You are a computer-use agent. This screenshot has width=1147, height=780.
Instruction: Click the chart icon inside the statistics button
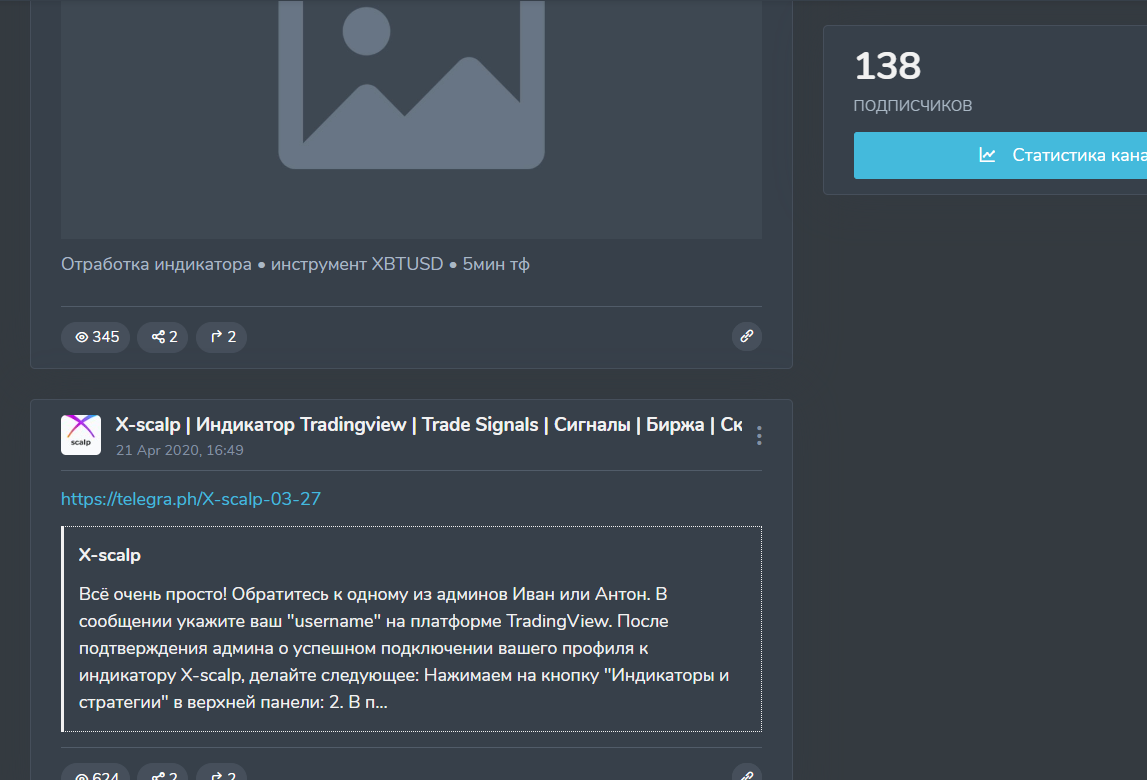[x=987, y=155]
